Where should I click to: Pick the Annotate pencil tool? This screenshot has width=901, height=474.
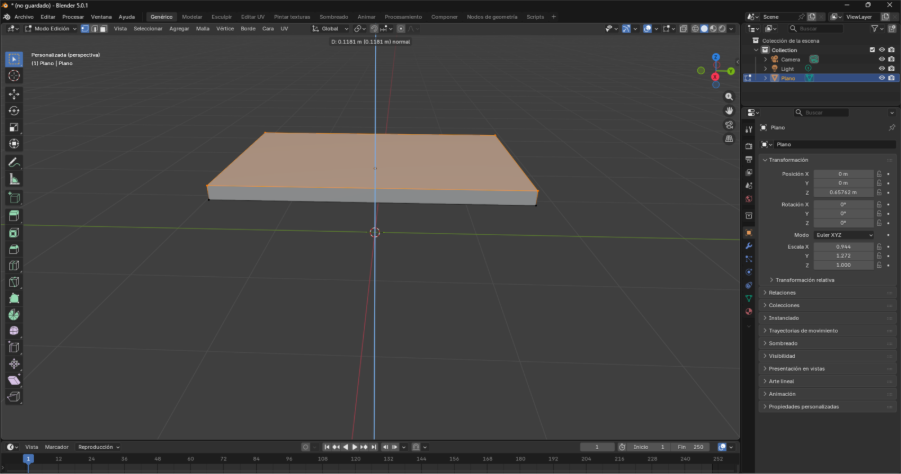point(14,162)
